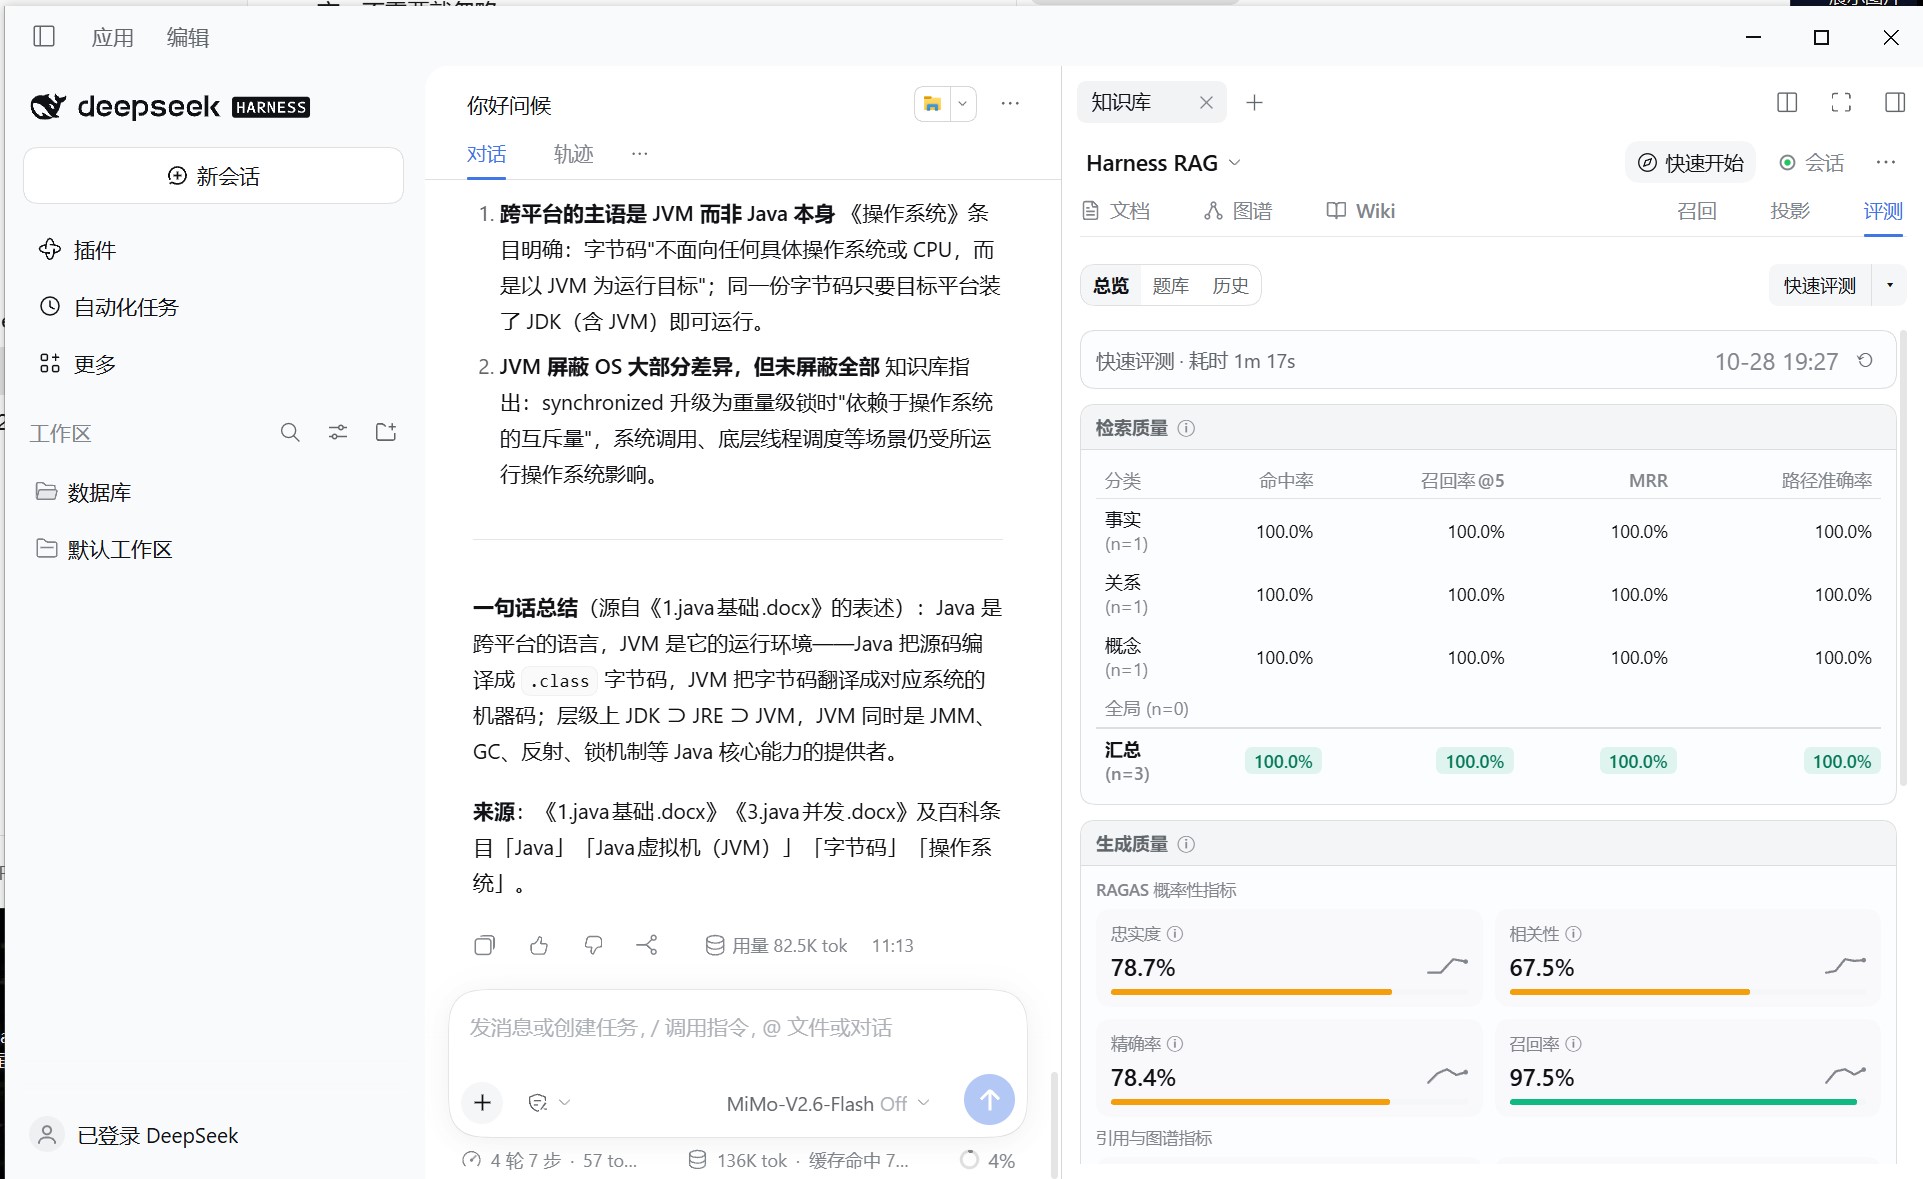The image size is (1923, 1179).
Task: Re-run evaluation with the refresh icon
Action: click(1865, 360)
